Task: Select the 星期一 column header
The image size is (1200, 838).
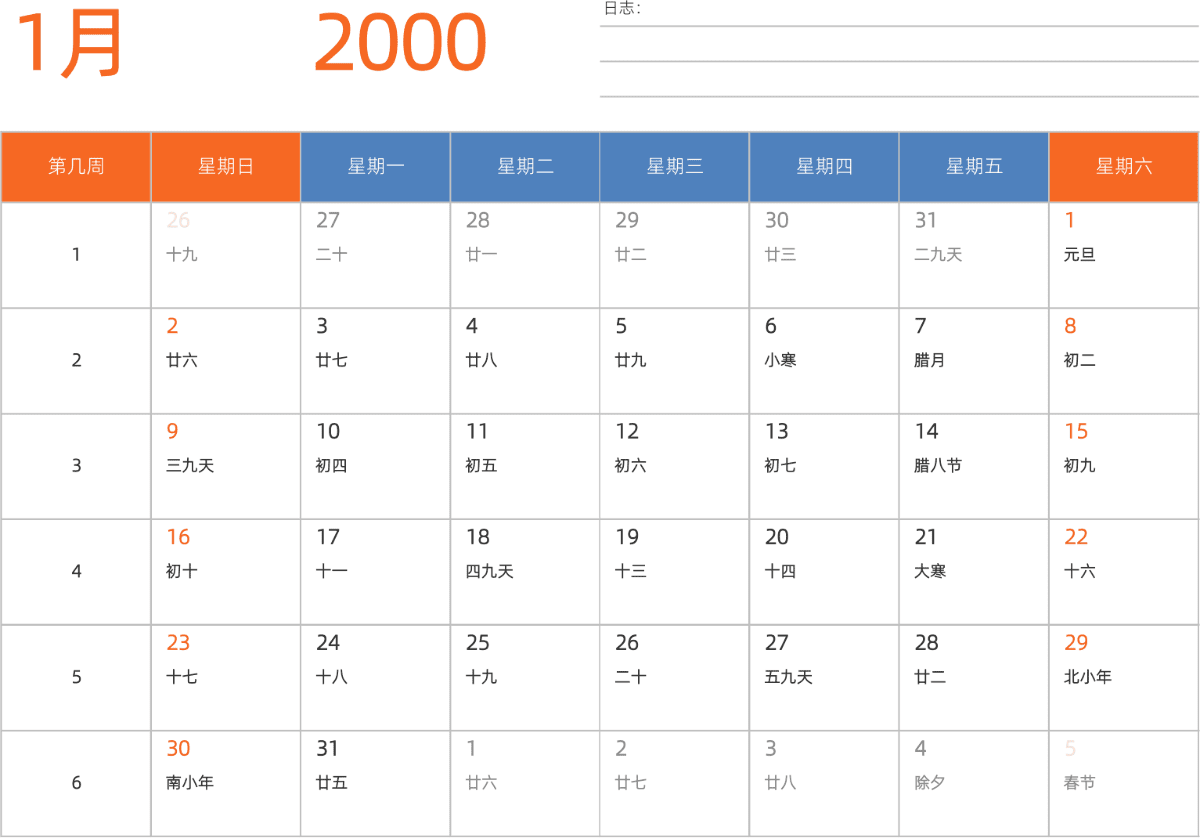Action: coord(376,167)
